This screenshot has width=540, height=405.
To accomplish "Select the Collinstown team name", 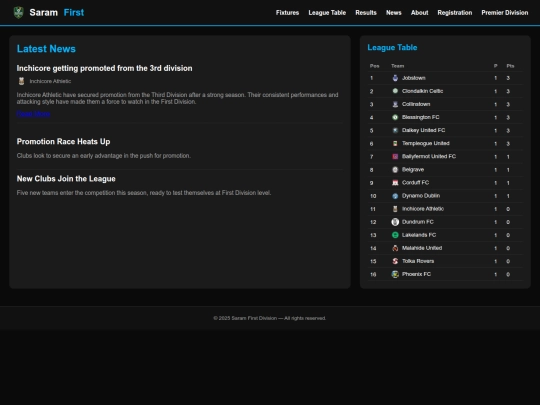I will (416, 104).
